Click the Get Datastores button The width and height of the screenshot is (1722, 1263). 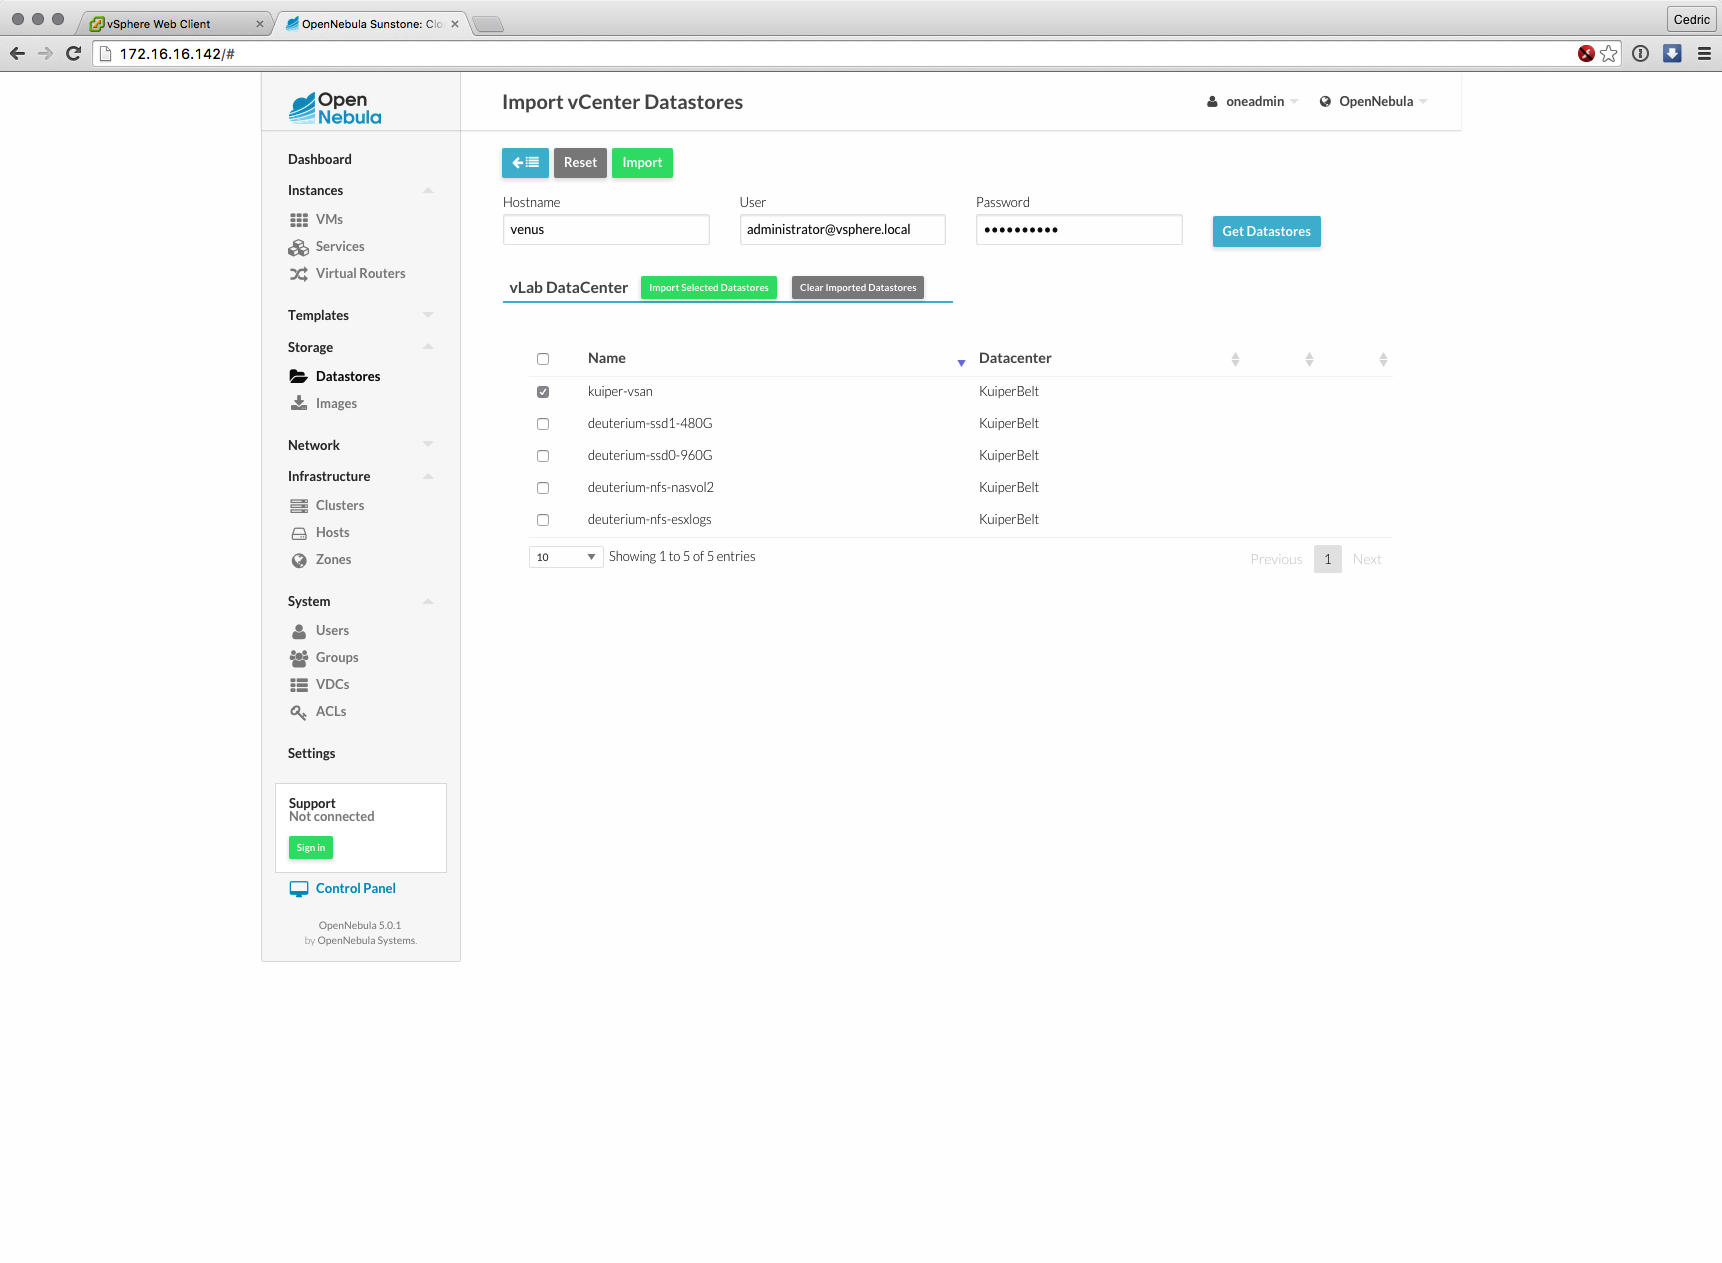(x=1266, y=232)
